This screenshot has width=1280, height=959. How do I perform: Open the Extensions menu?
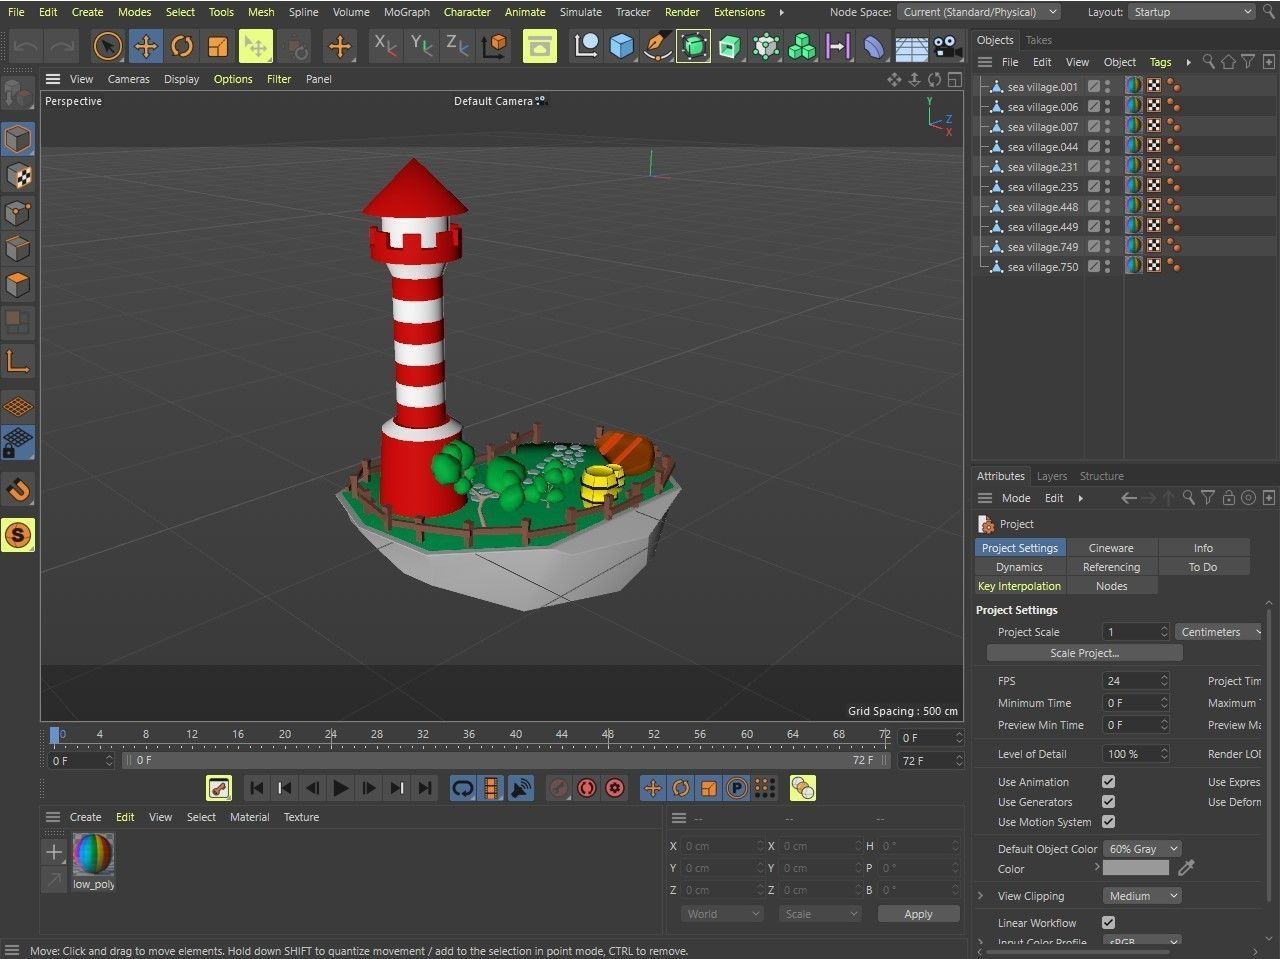pos(740,12)
